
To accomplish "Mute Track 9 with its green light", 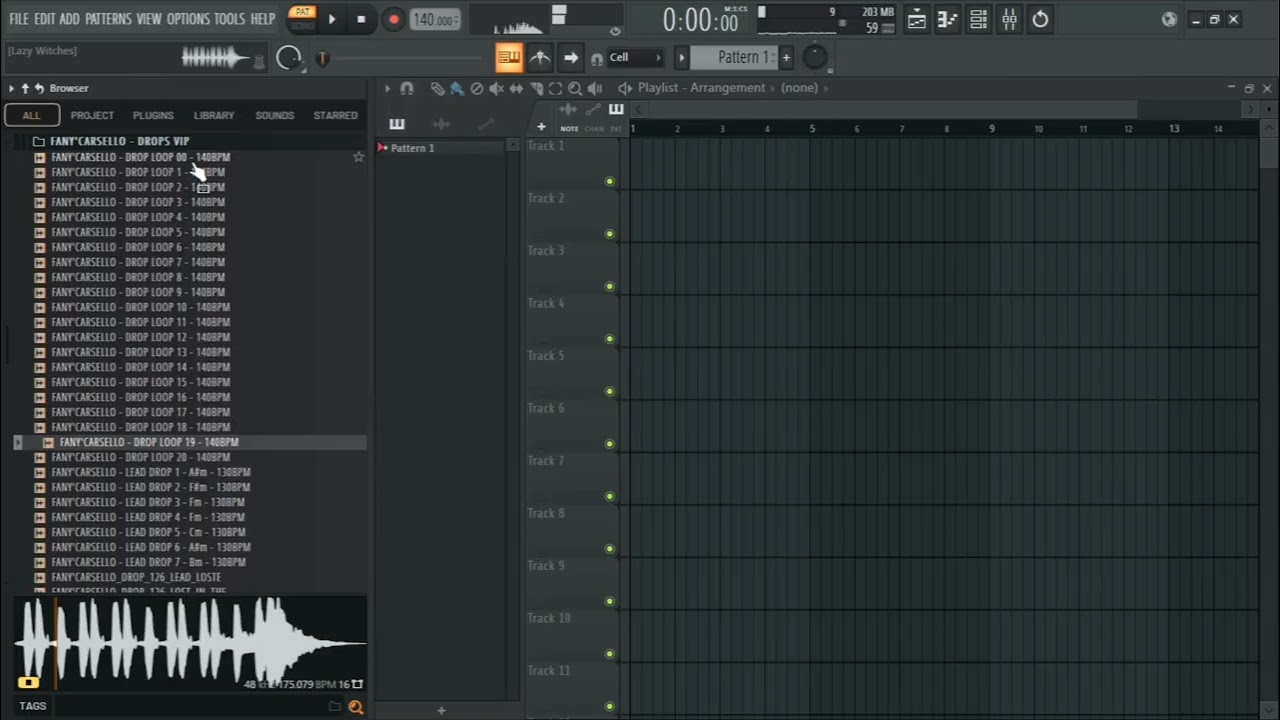I will click(609, 601).
